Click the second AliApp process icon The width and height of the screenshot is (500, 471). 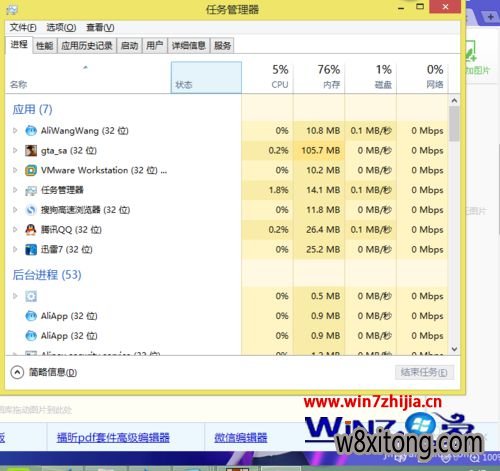coord(31,336)
